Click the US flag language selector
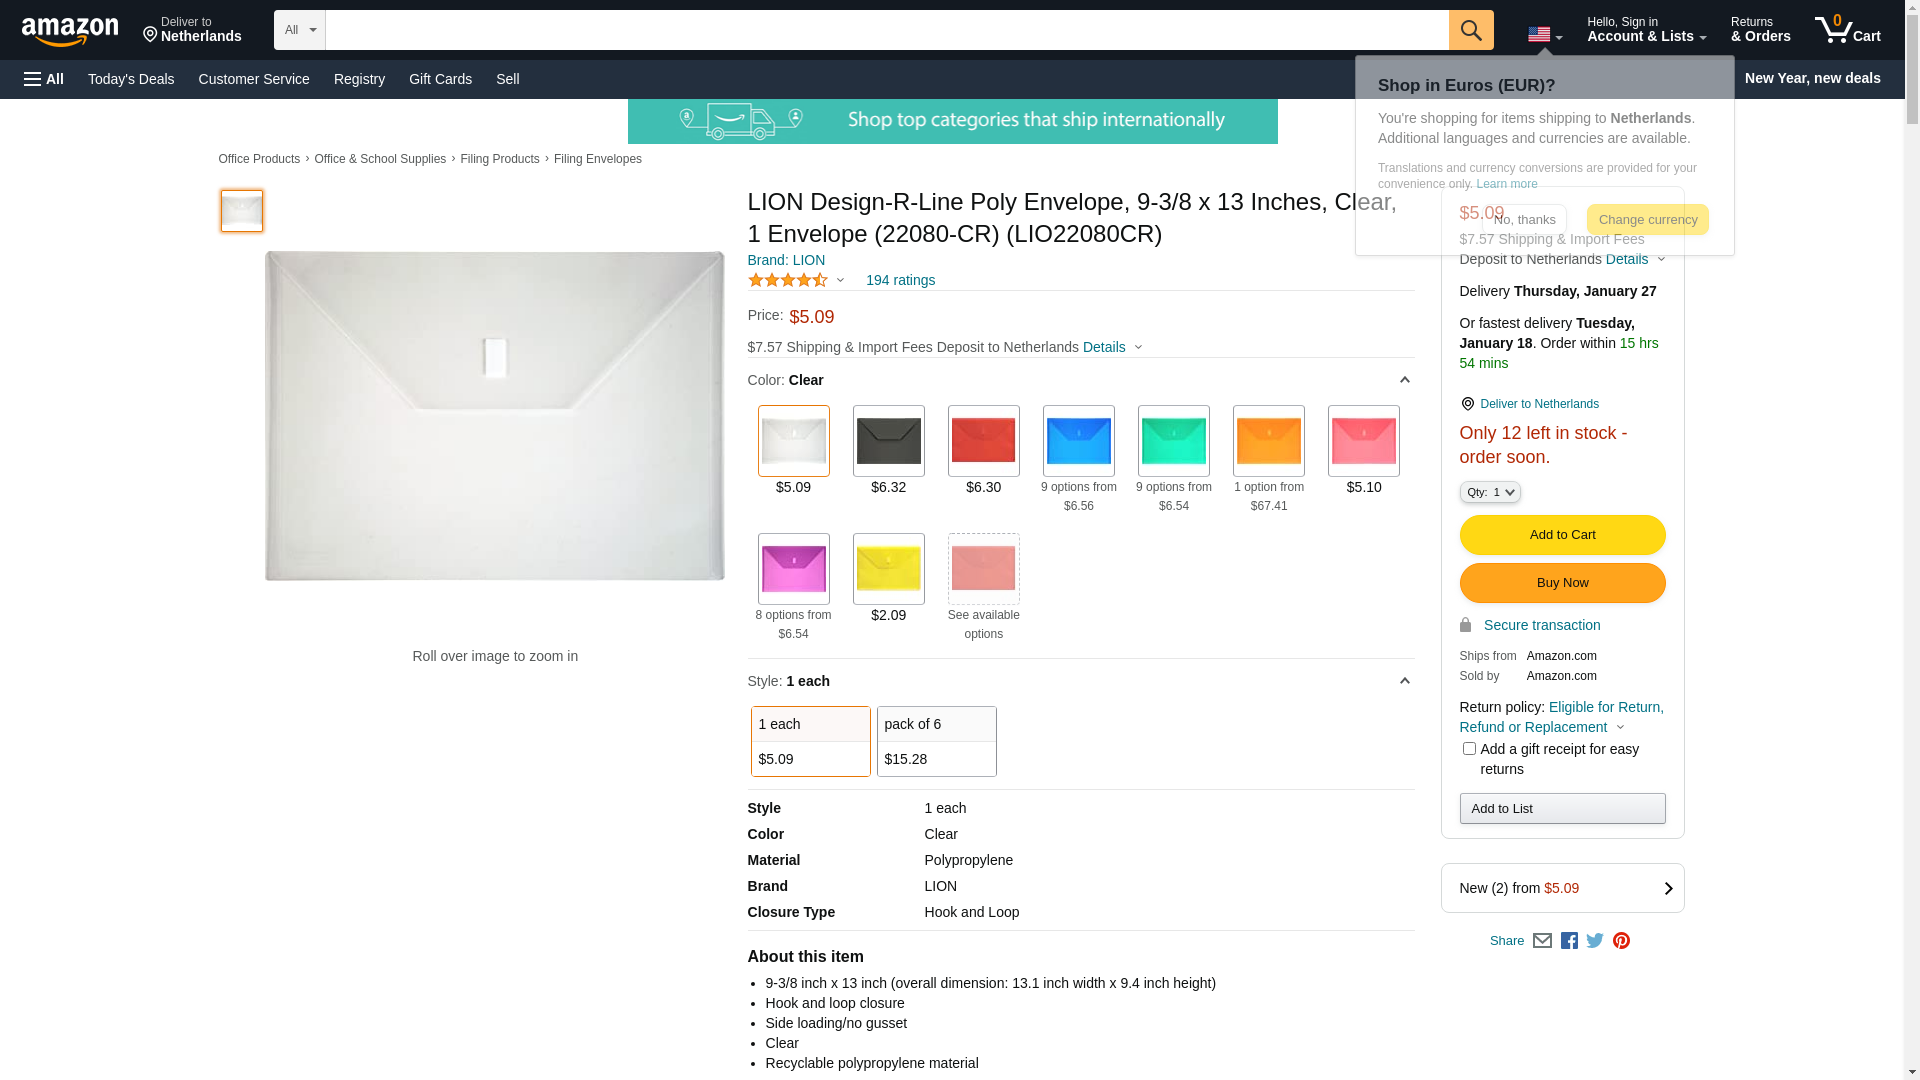This screenshot has width=1920, height=1080. (1544, 35)
